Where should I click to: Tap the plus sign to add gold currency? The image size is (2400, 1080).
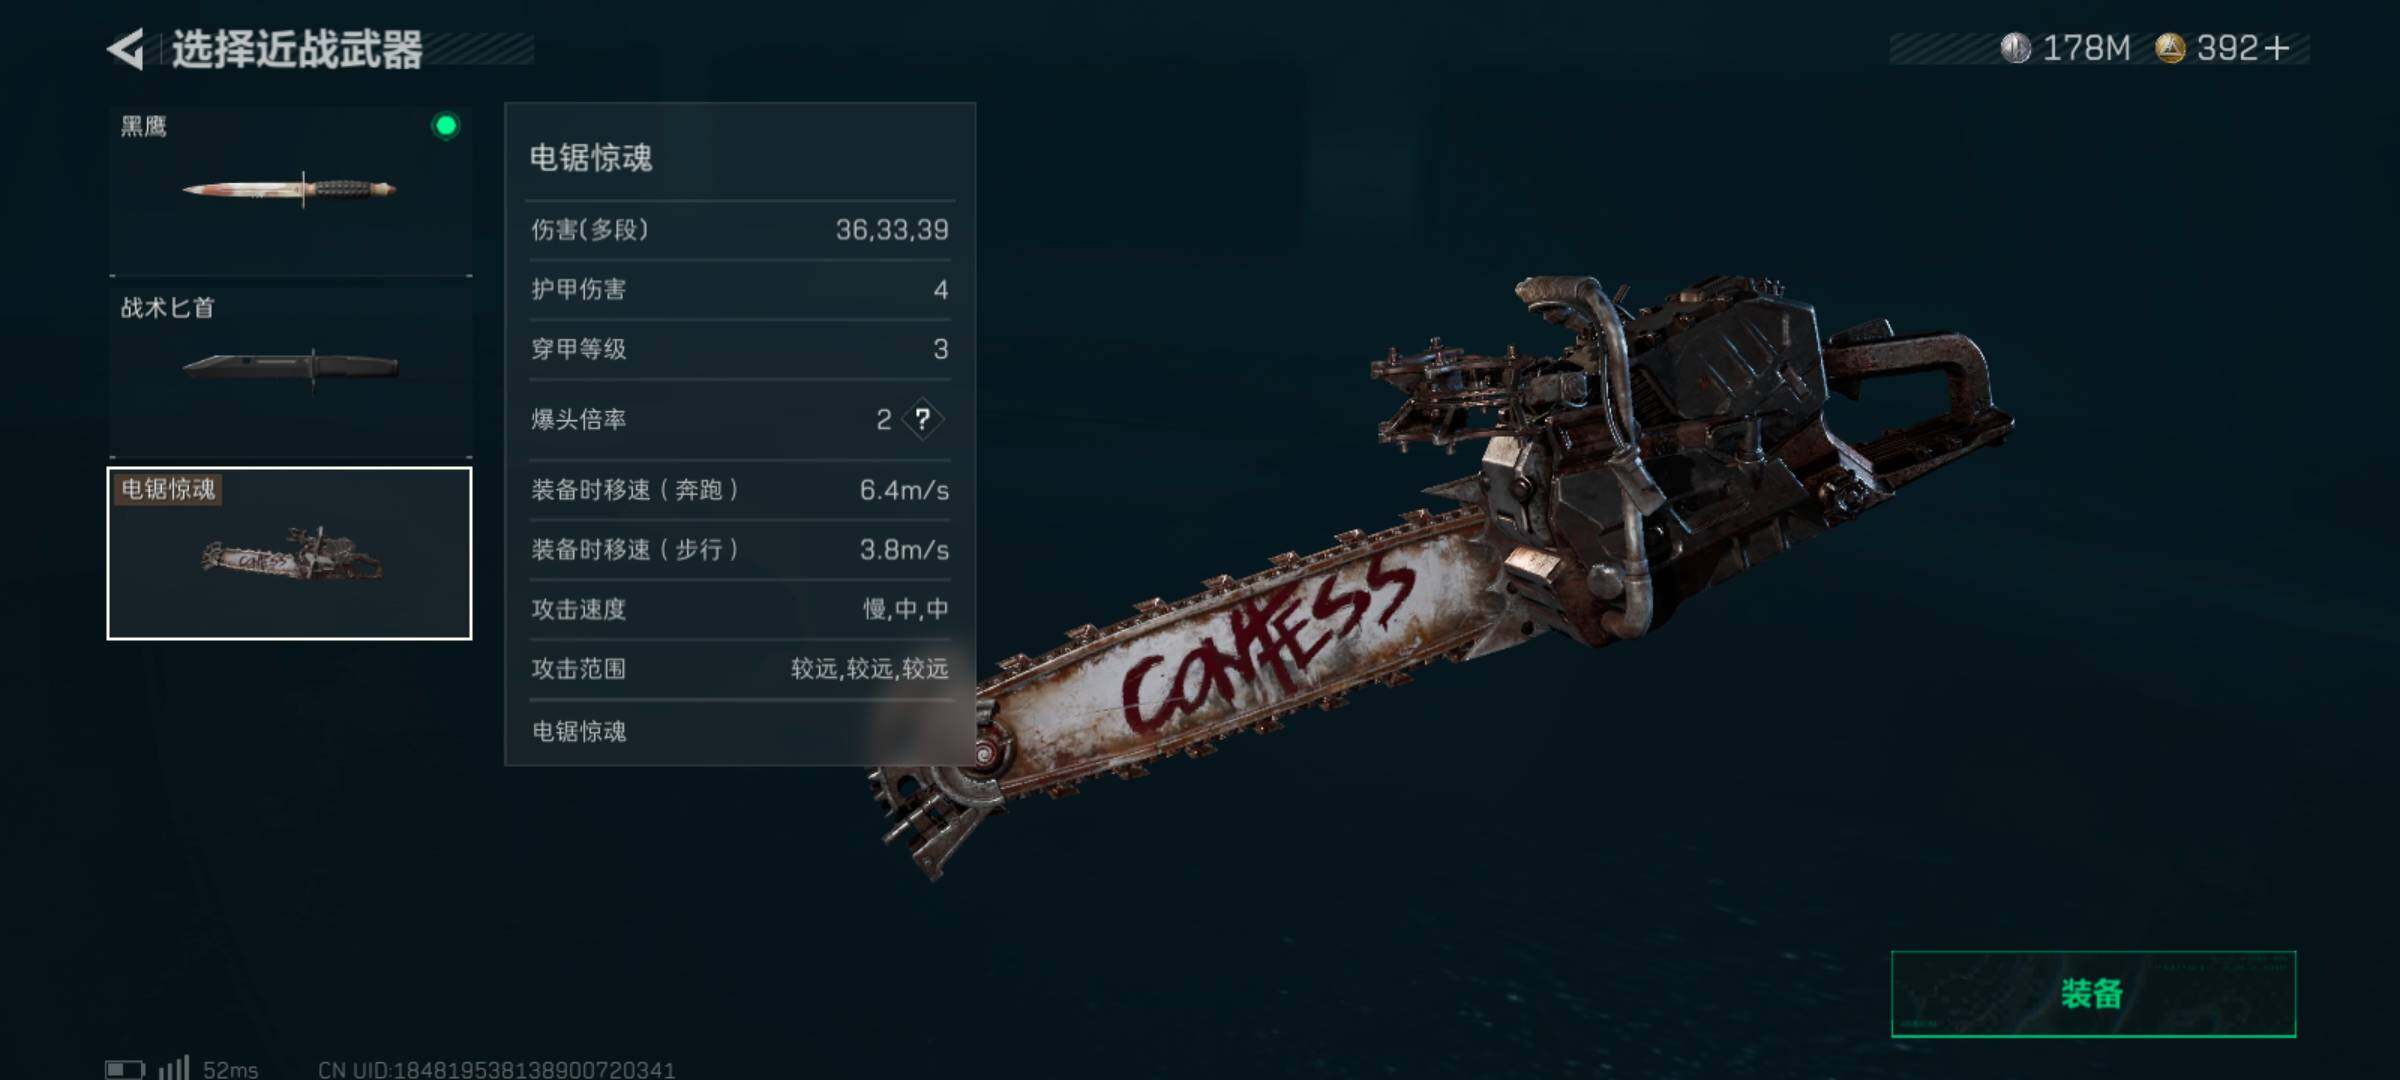coord(2276,48)
